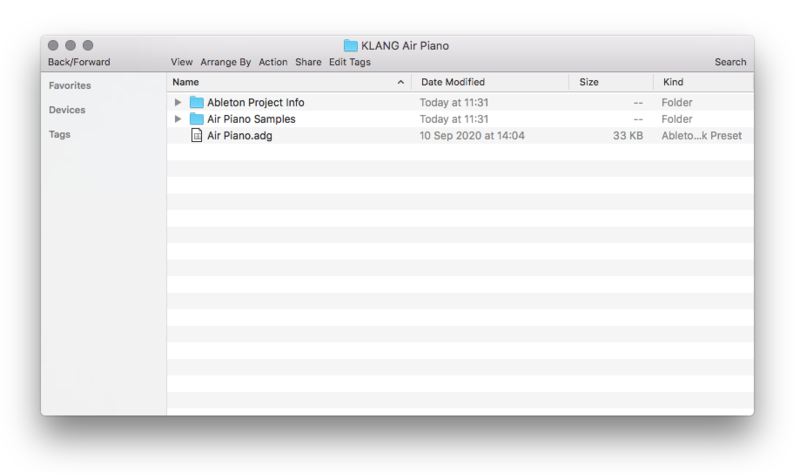This screenshot has height=473, width=800.
Task: Click the Ableto...k Preset kind text
Action: pos(702,136)
